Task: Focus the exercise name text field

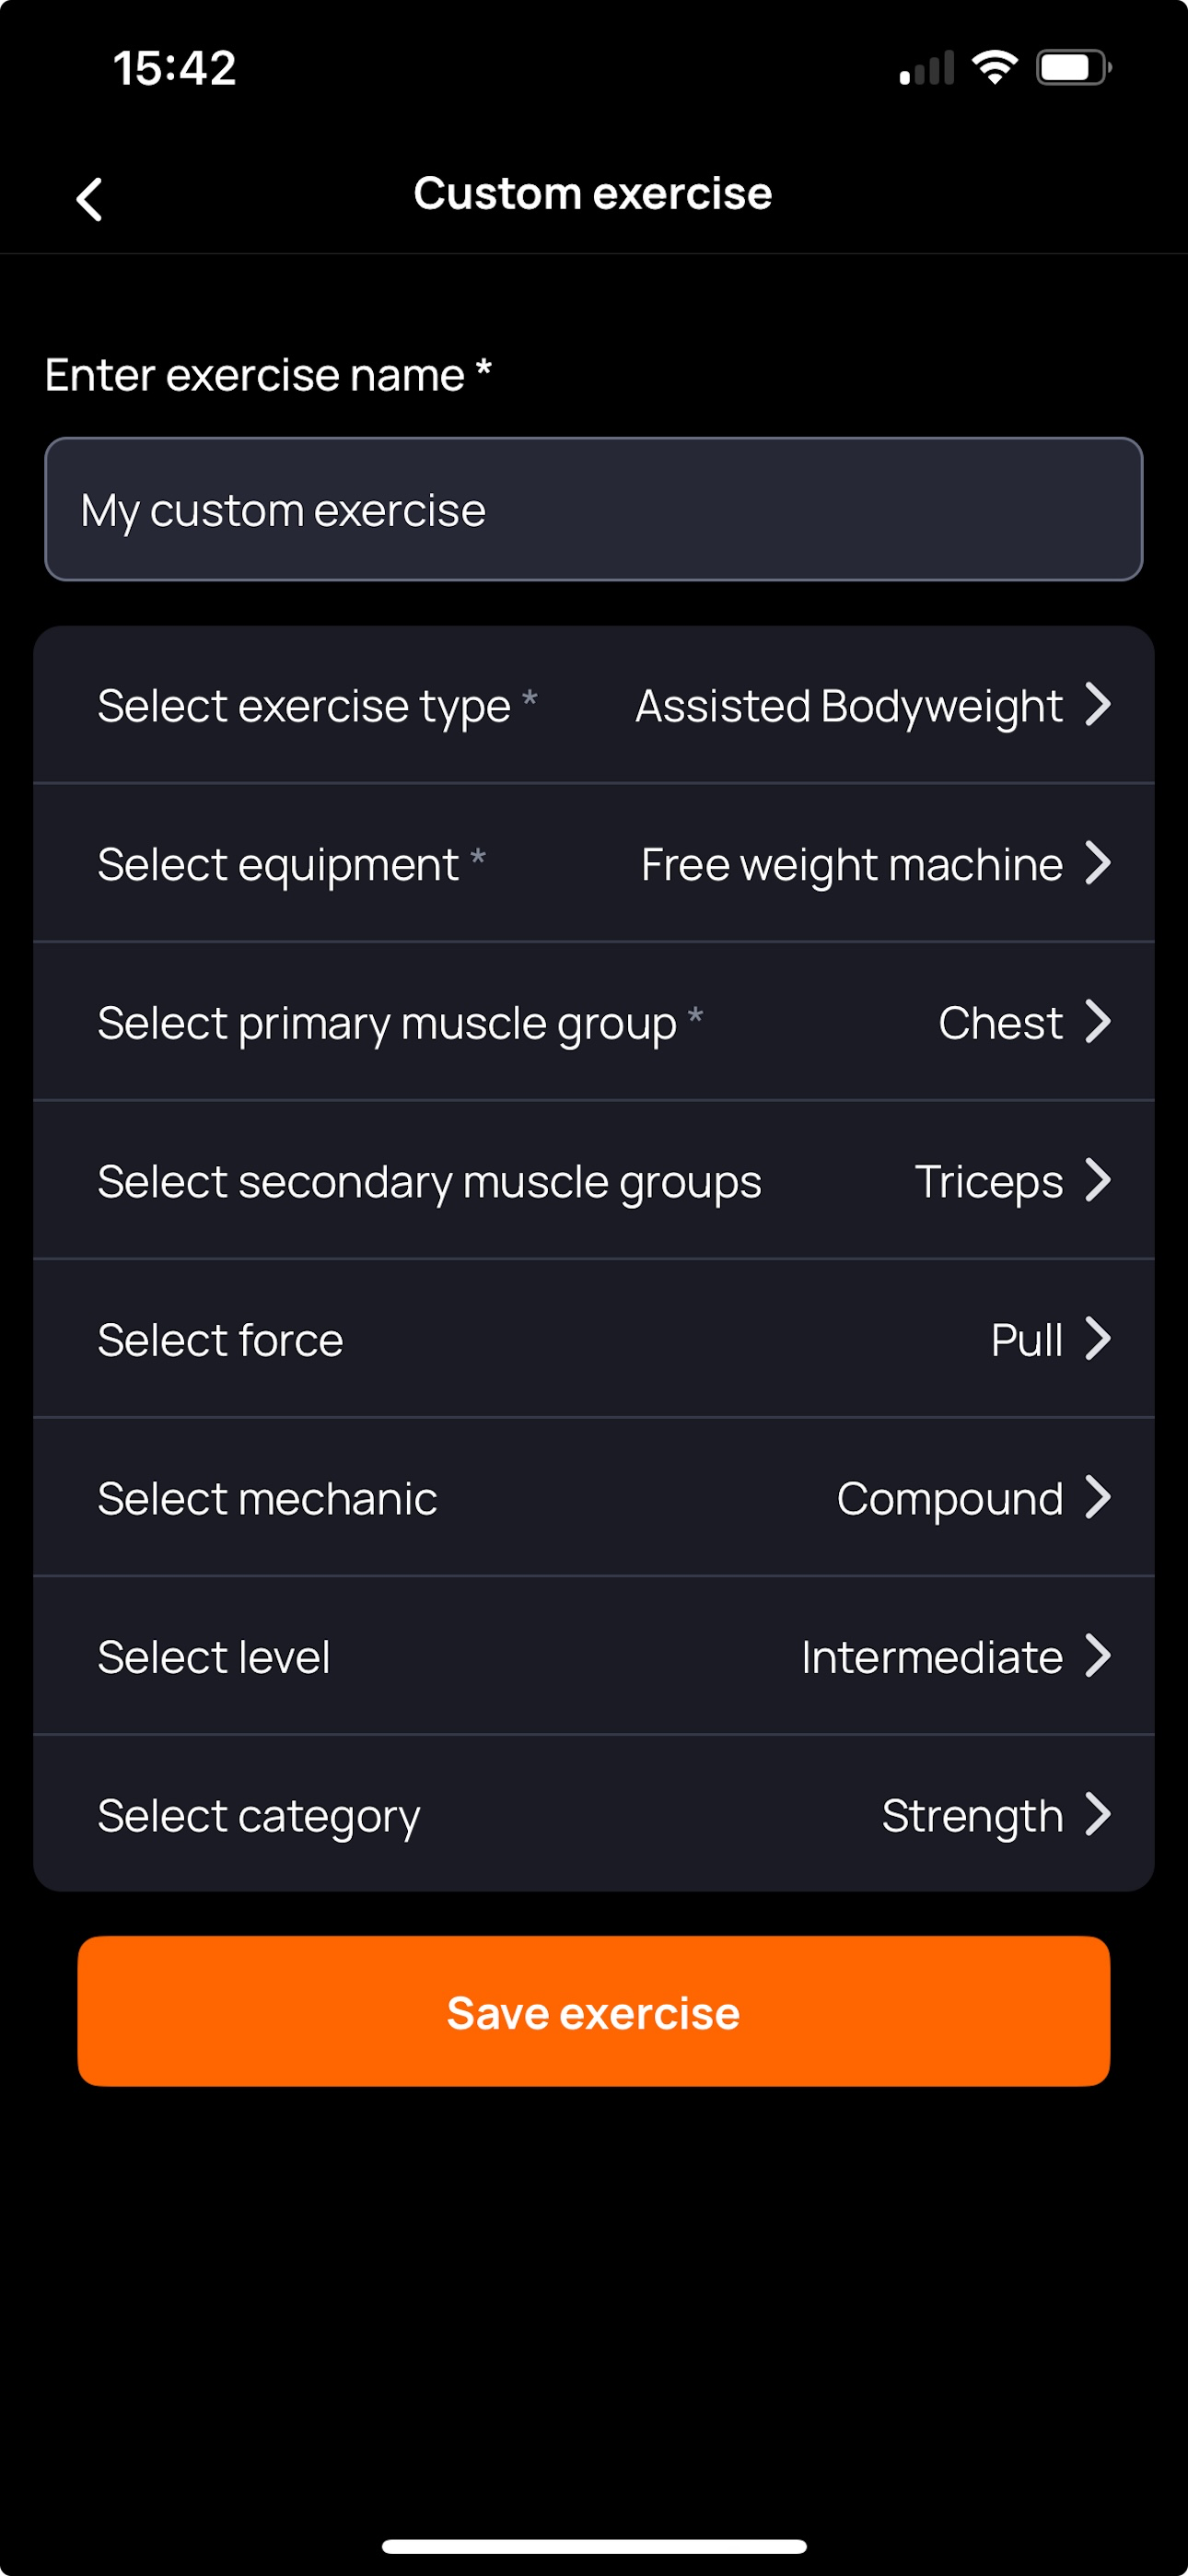Action: click(x=594, y=509)
